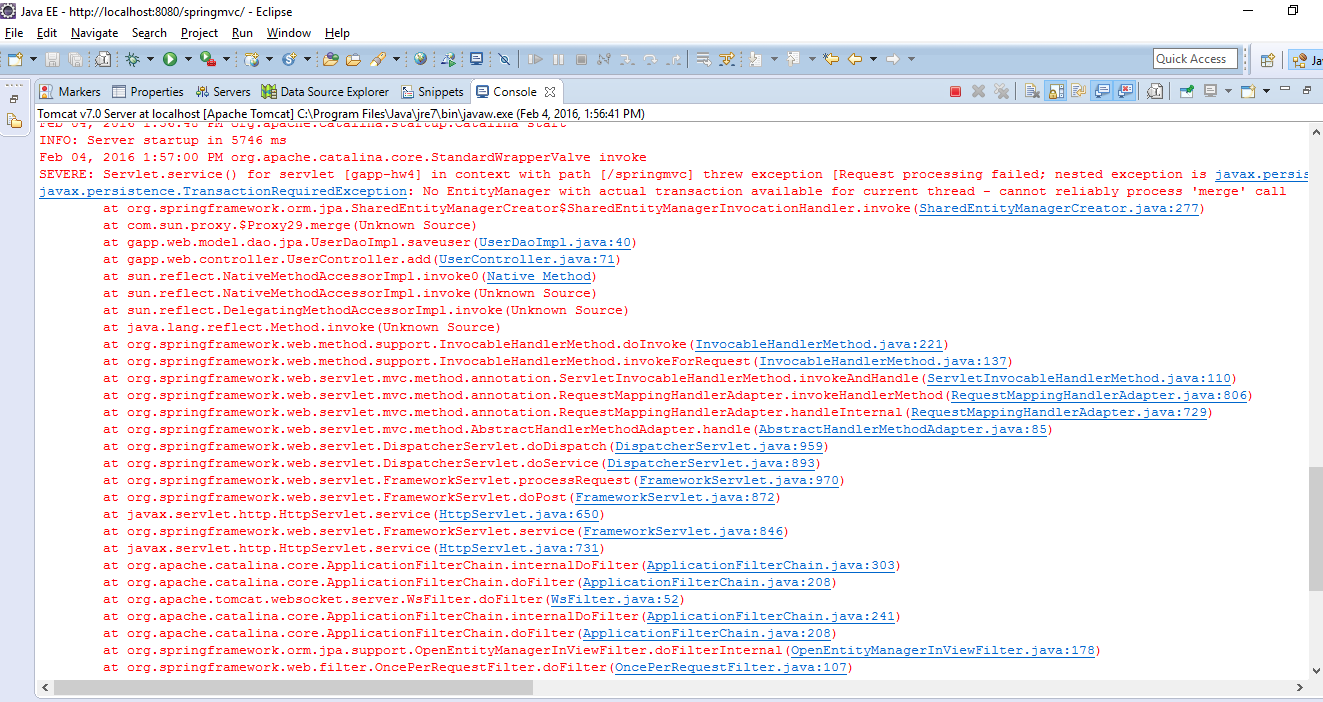Click the Open Perspective icon
The width and height of the screenshot is (1323, 702).
click(x=1267, y=60)
